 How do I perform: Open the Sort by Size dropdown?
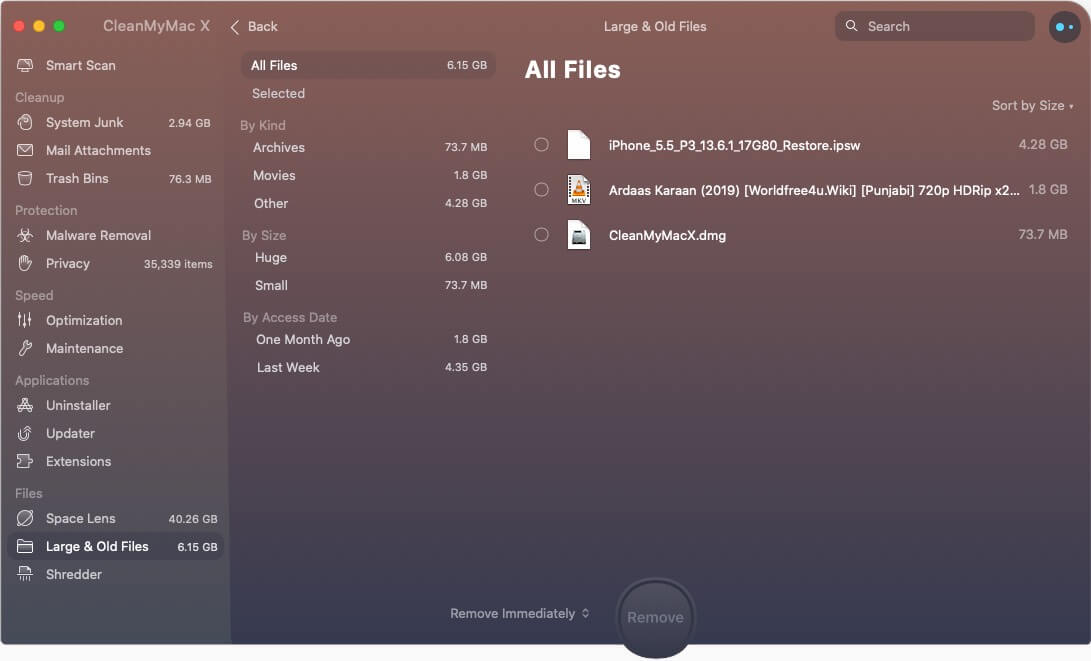click(x=1033, y=106)
